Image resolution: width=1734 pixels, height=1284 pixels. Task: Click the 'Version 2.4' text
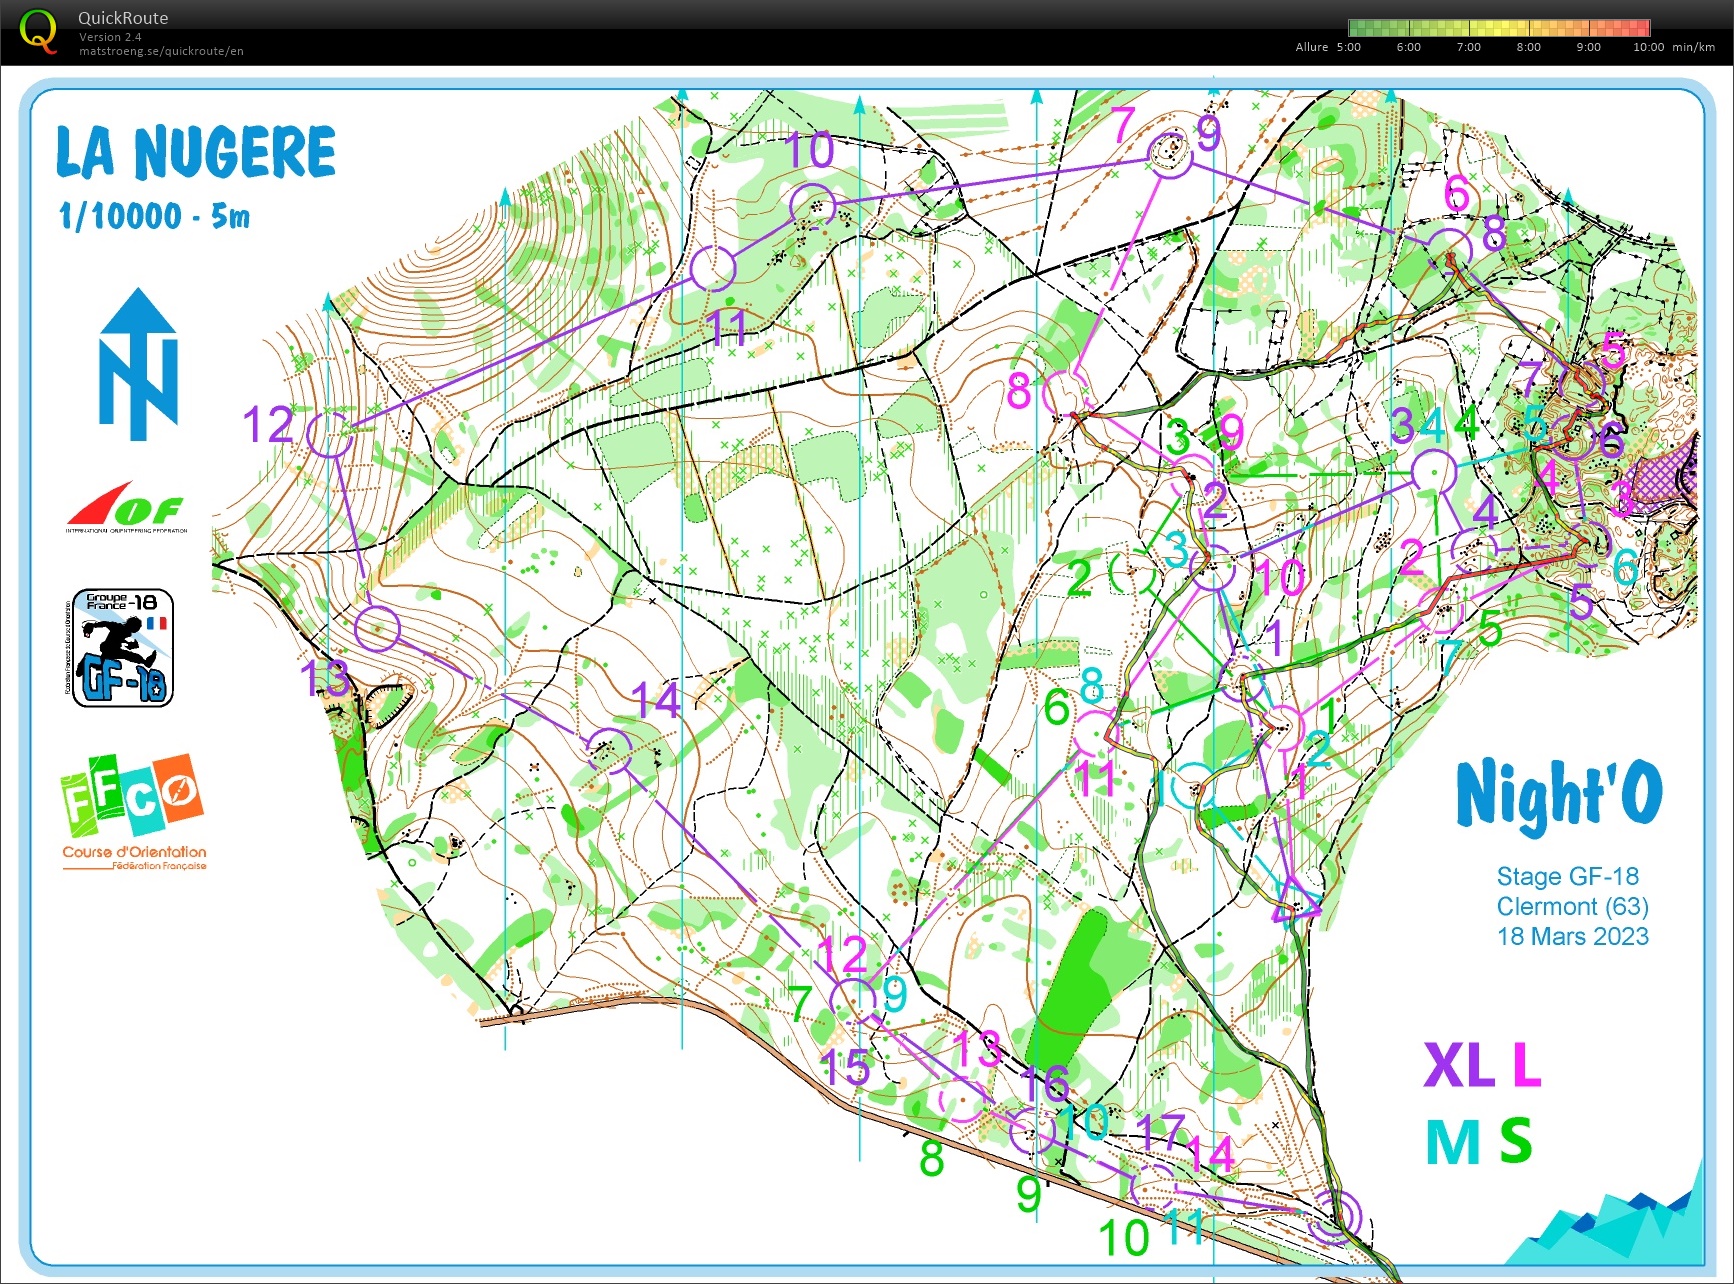point(110,37)
